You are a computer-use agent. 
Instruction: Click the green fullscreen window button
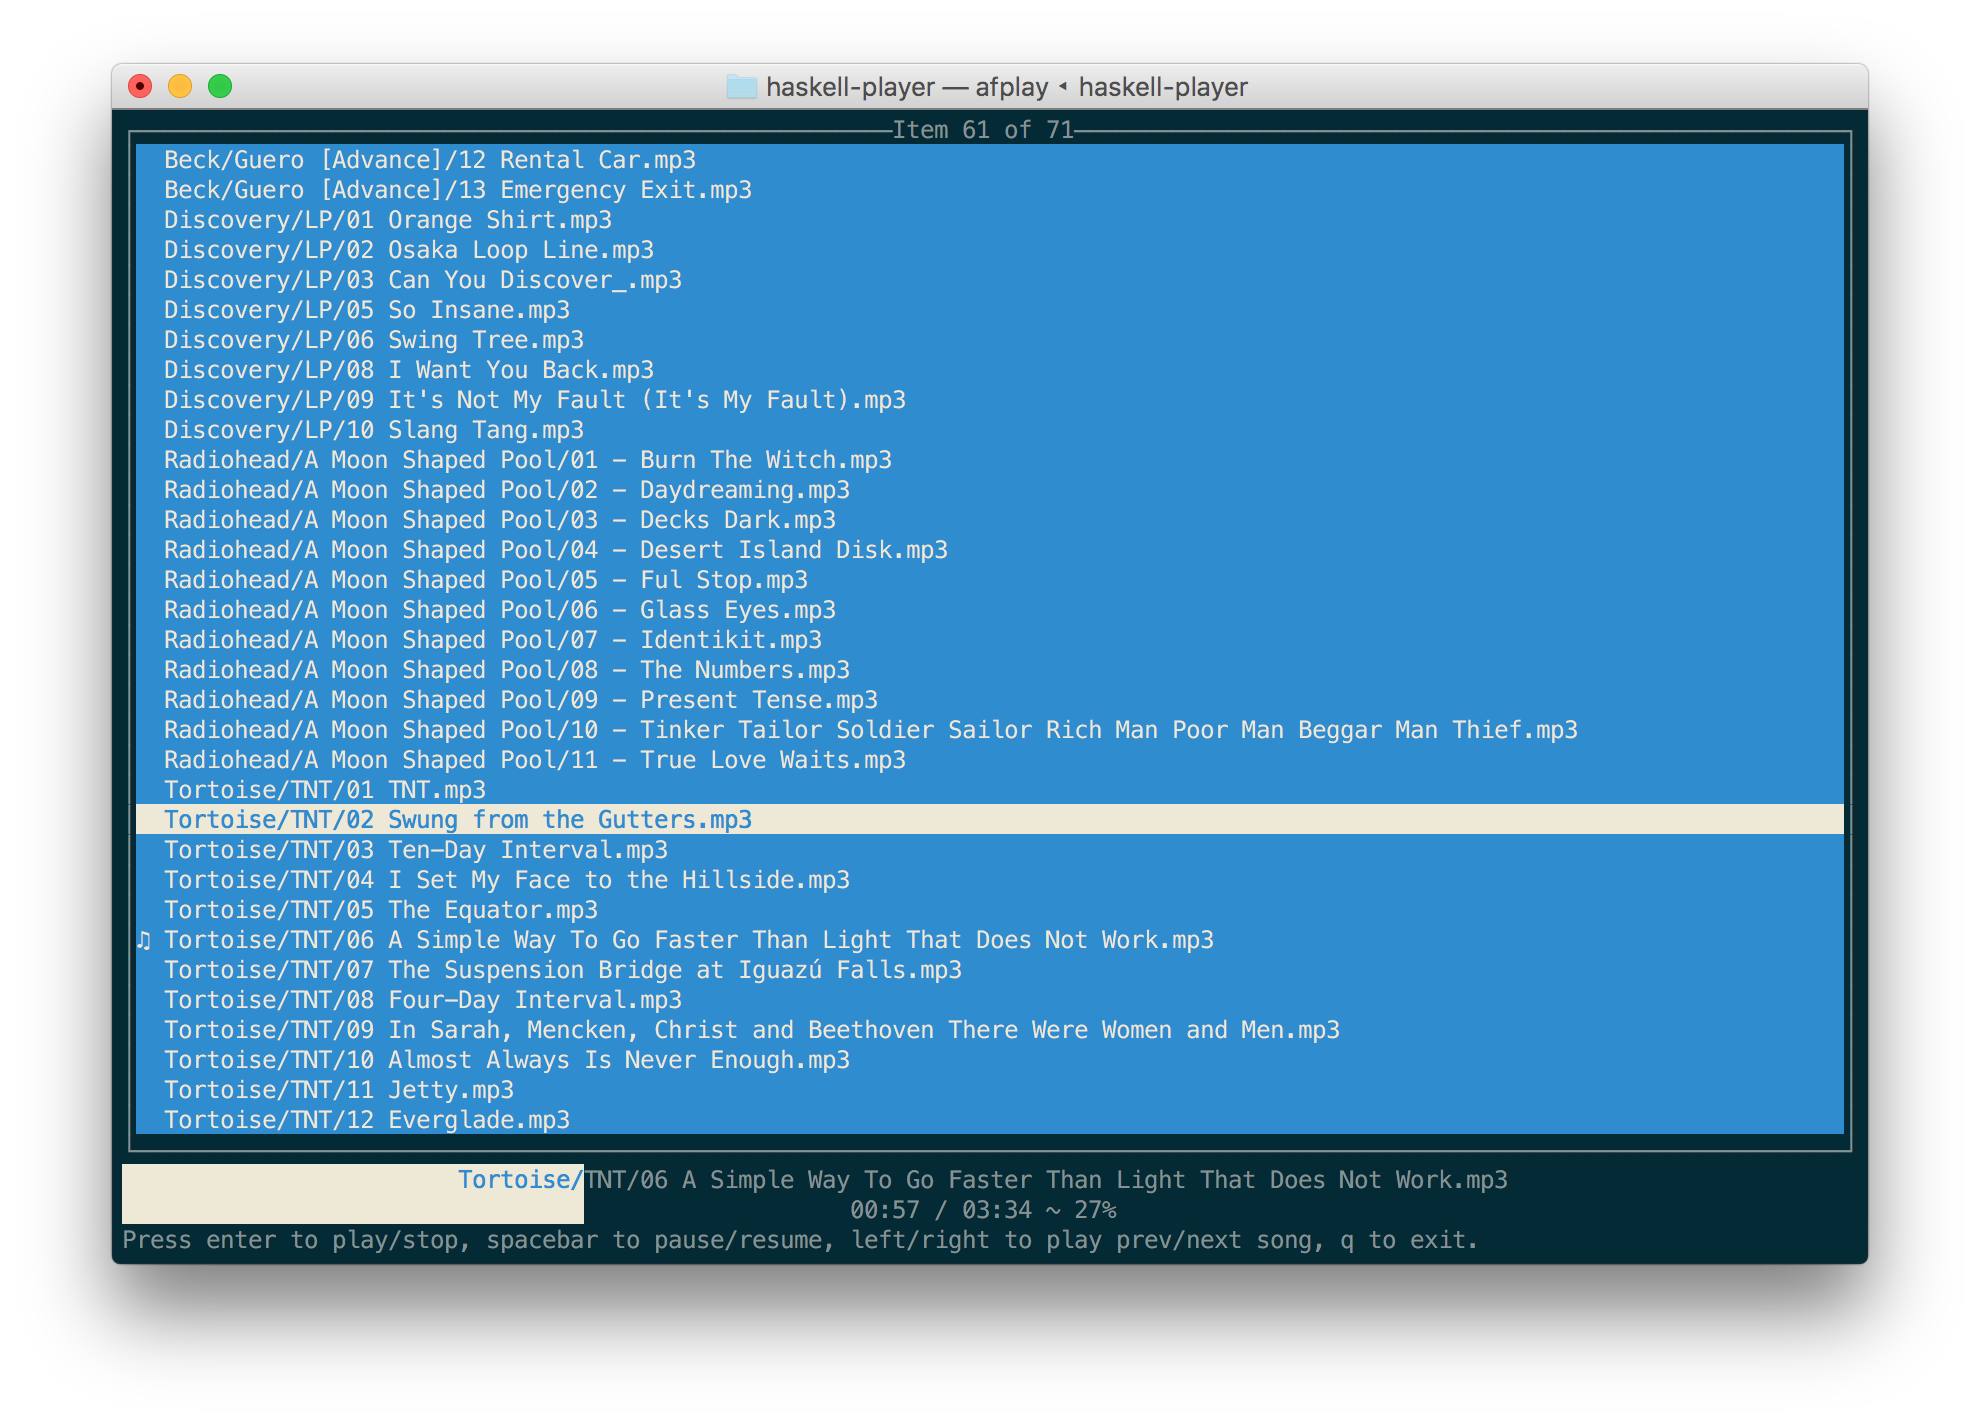[x=220, y=87]
